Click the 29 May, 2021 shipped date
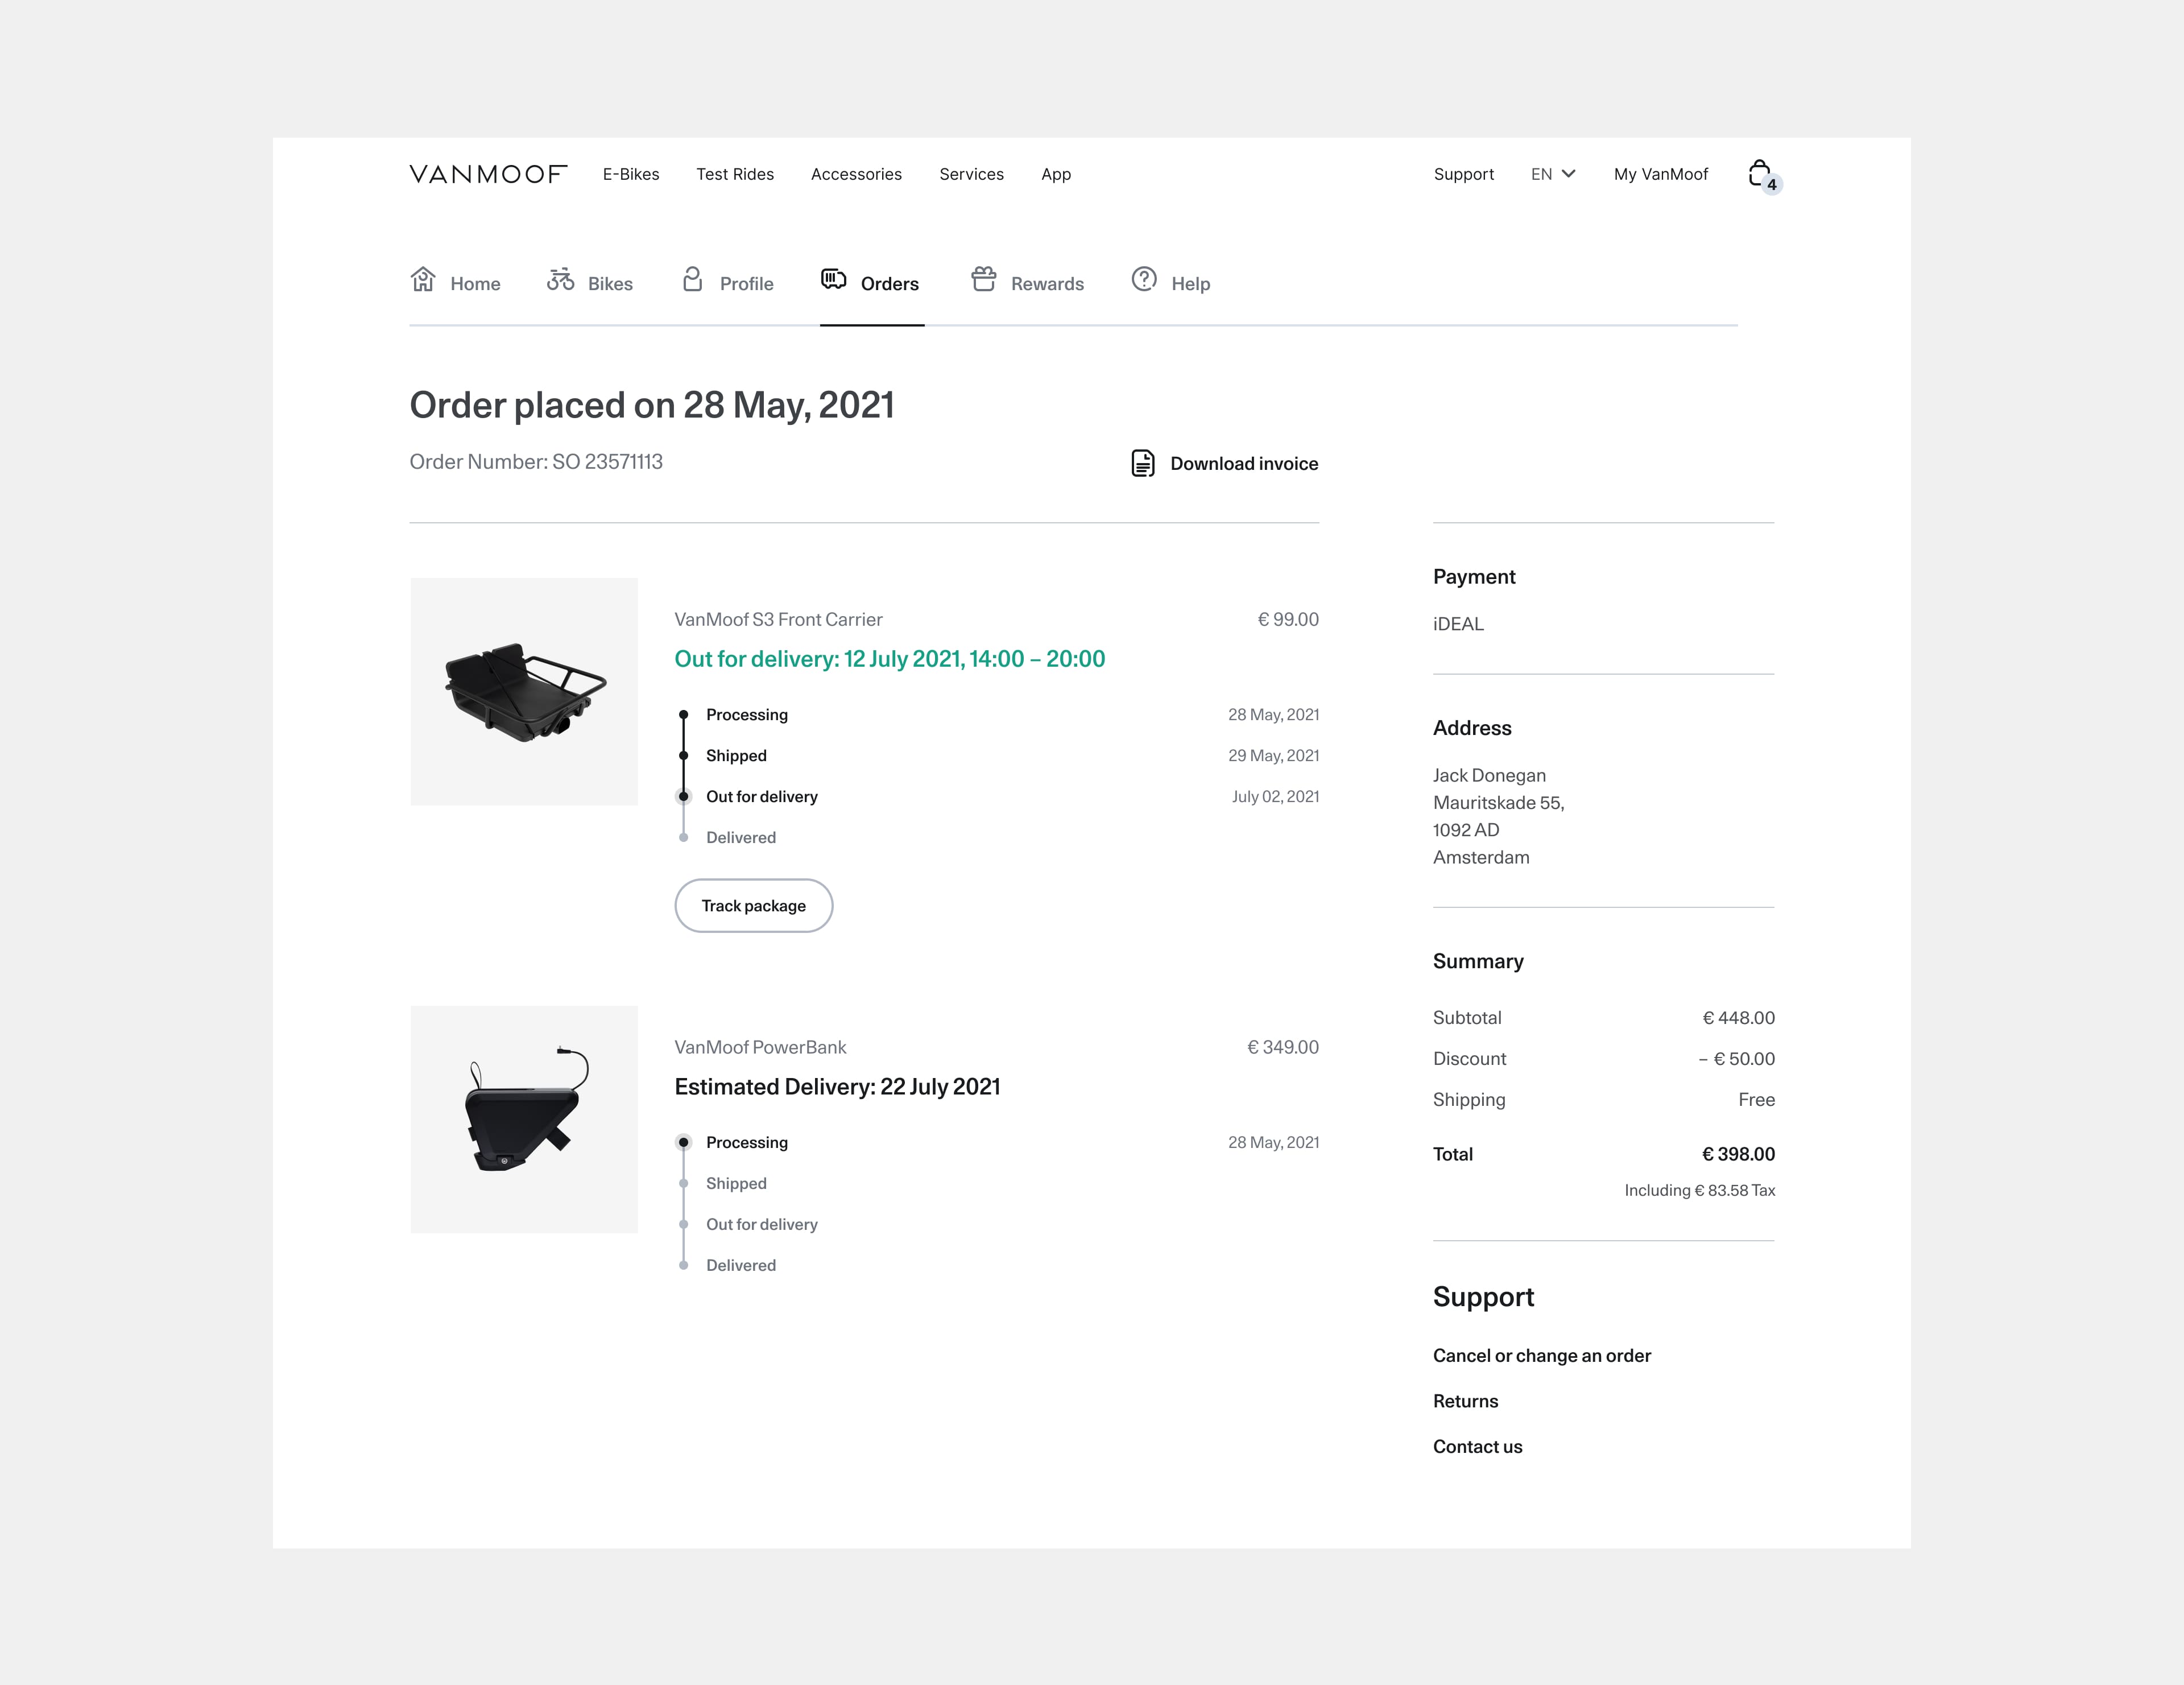Screen dimensions: 2184x1685 [x=1273, y=756]
